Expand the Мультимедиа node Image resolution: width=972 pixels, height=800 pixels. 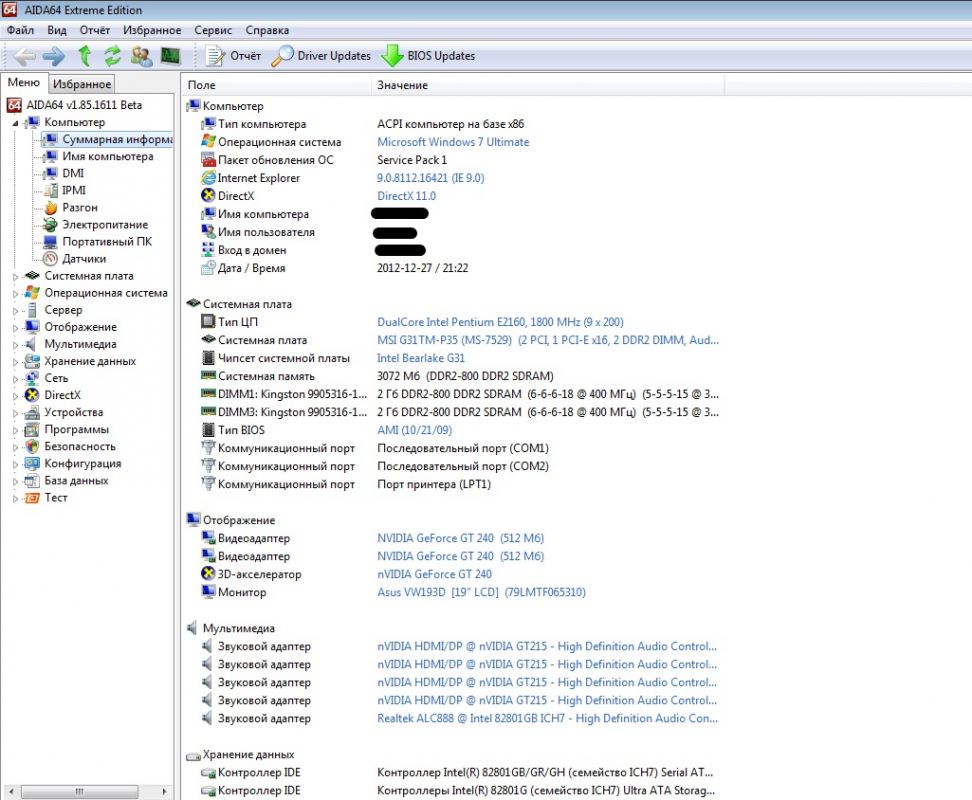[15, 345]
